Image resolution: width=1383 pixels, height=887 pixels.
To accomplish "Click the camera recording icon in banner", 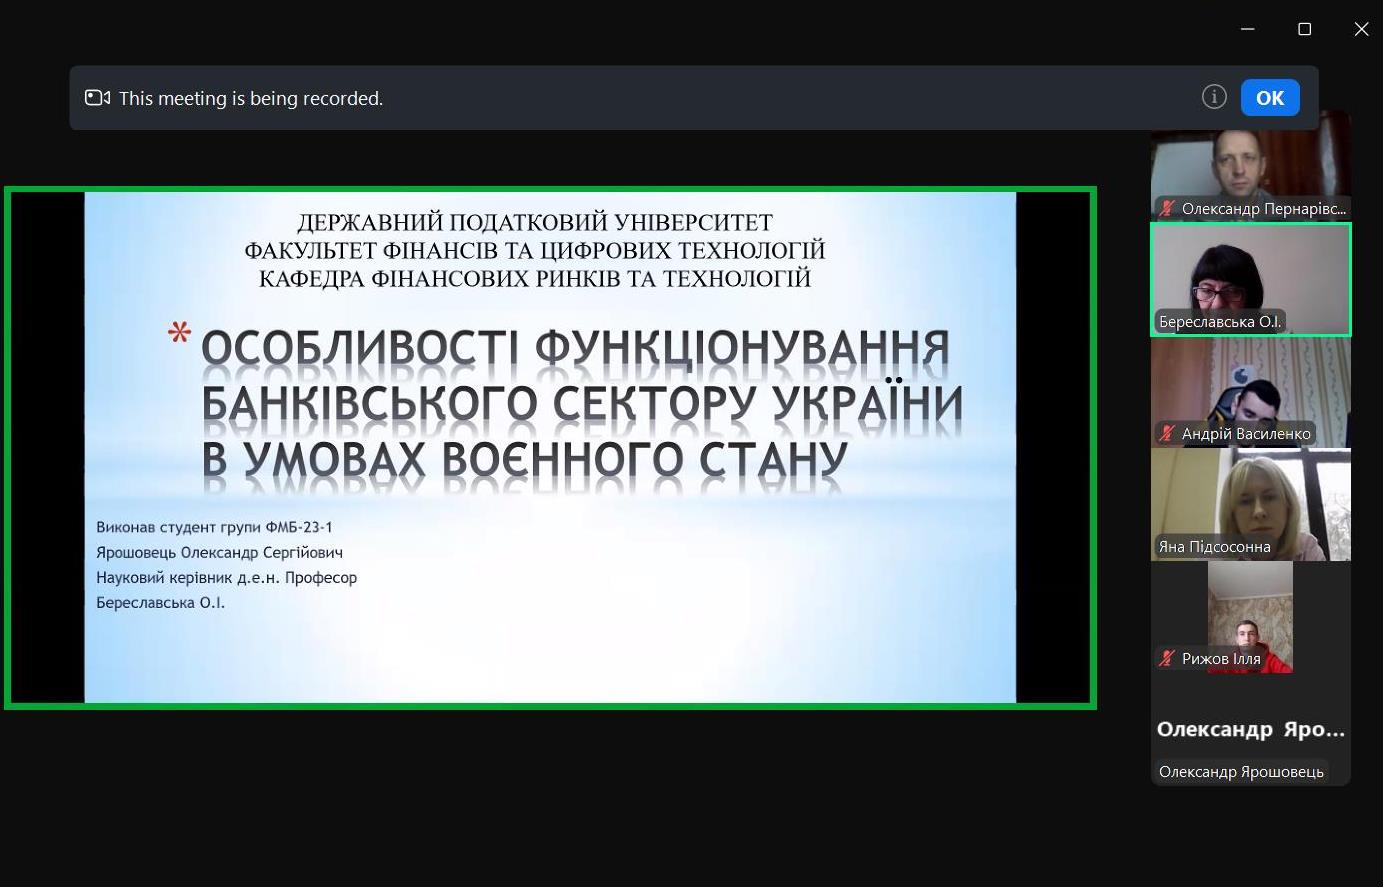I will (97, 98).
